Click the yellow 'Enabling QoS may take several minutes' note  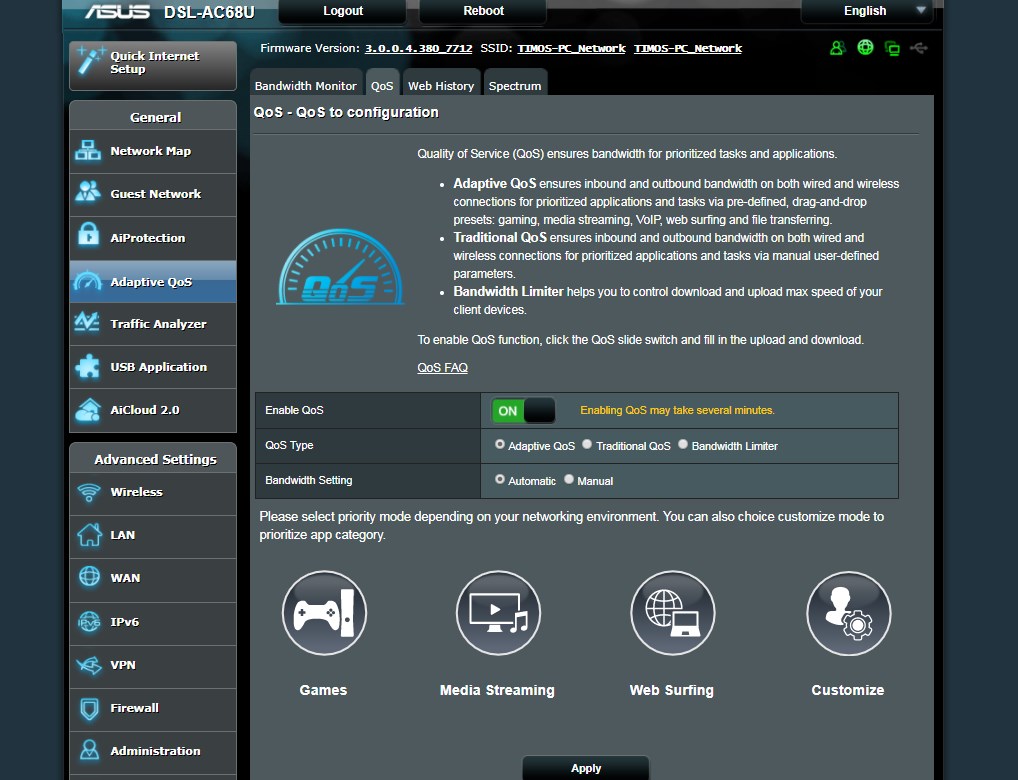point(677,410)
